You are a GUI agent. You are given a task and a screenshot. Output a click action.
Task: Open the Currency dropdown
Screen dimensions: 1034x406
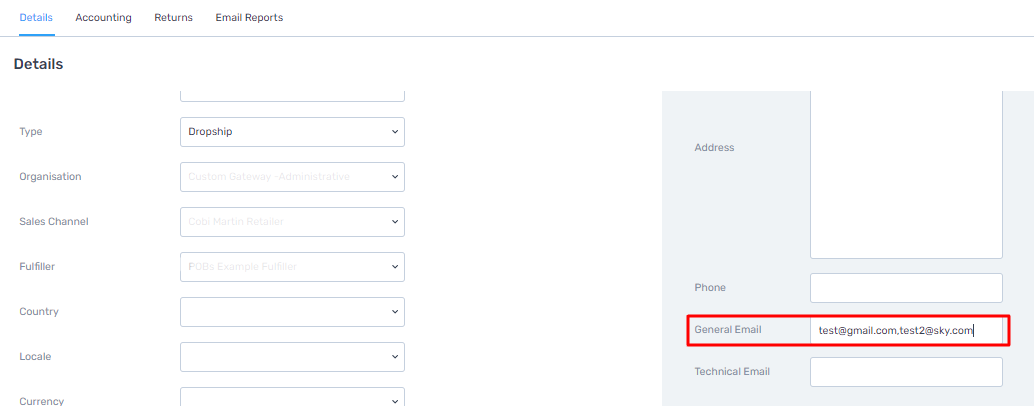click(292, 397)
